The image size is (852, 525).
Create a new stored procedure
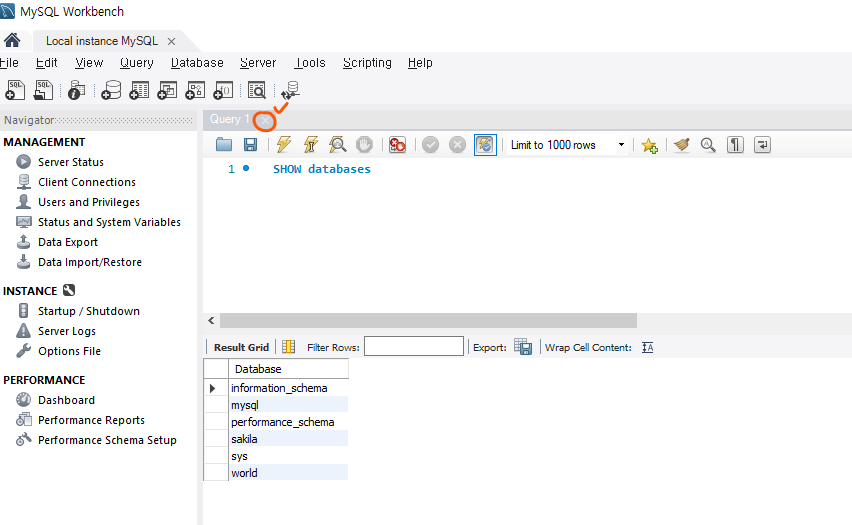pos(195,90)
